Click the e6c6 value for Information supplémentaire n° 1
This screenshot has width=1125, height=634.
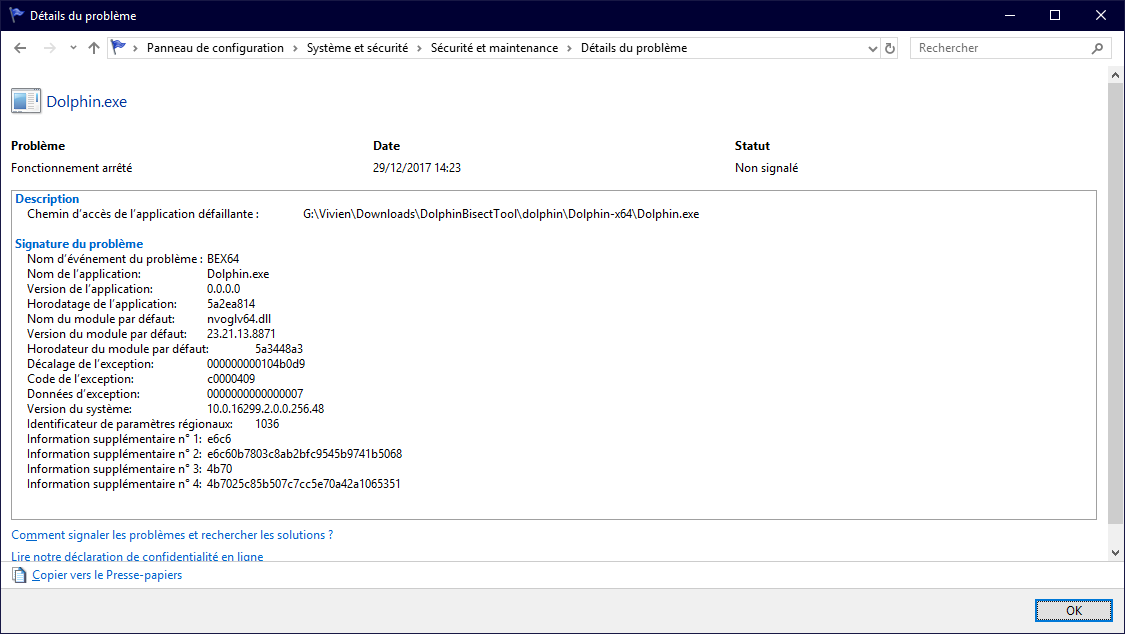(x=219, y=439)
